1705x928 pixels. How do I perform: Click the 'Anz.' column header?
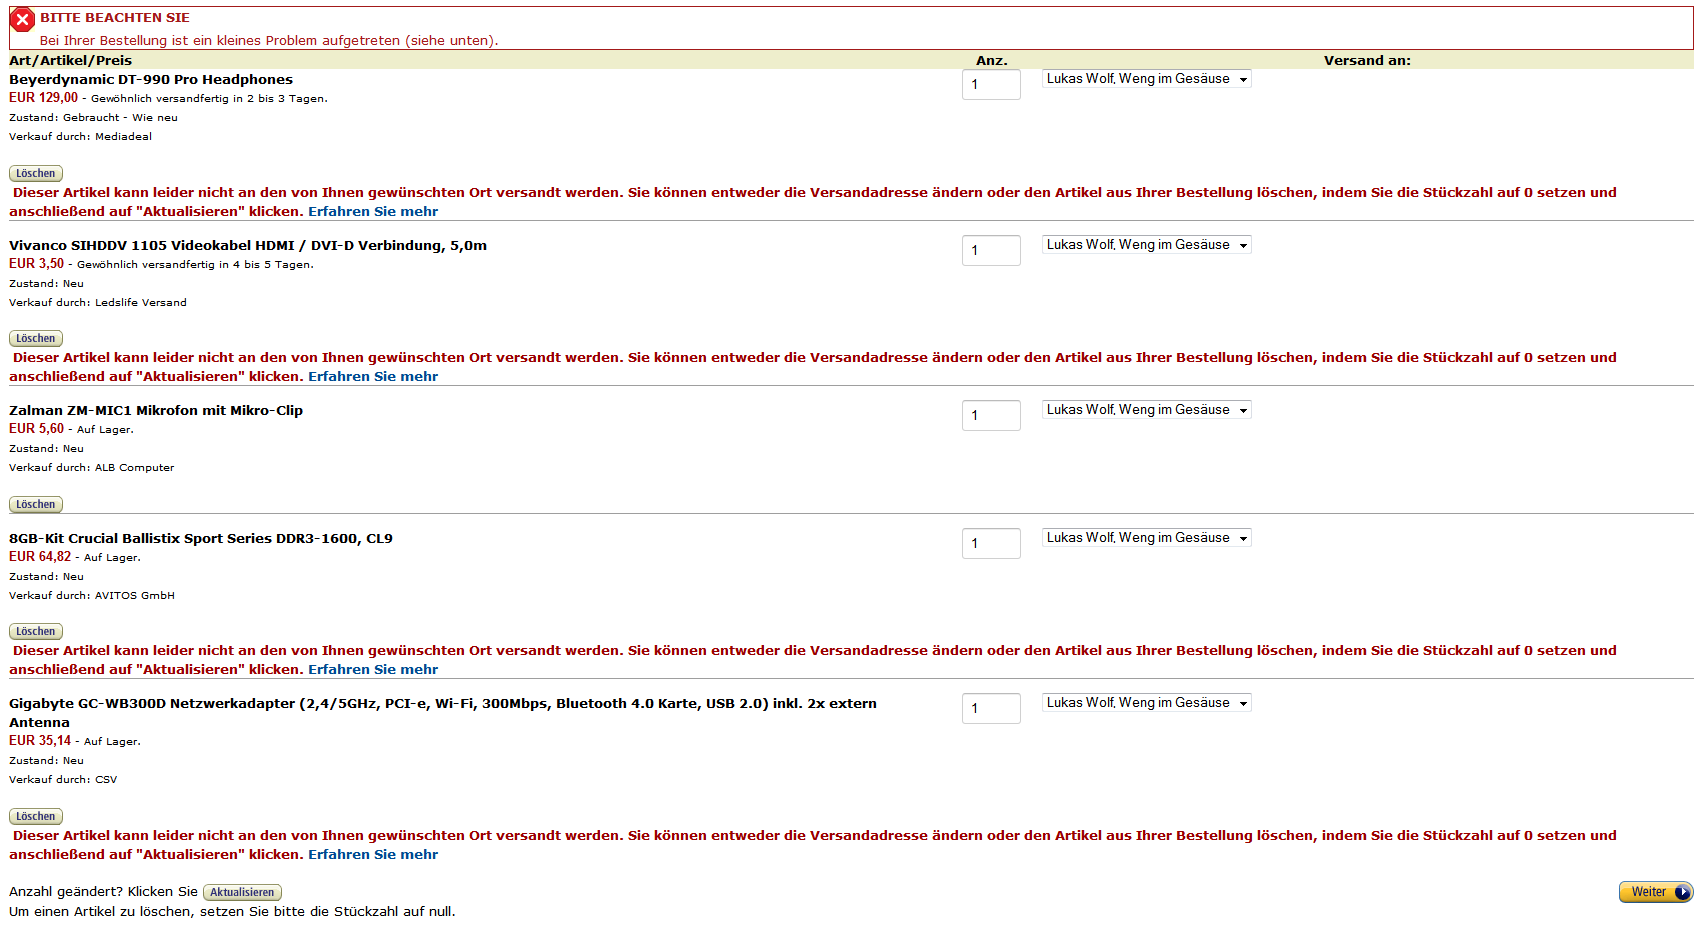[992, 61]
